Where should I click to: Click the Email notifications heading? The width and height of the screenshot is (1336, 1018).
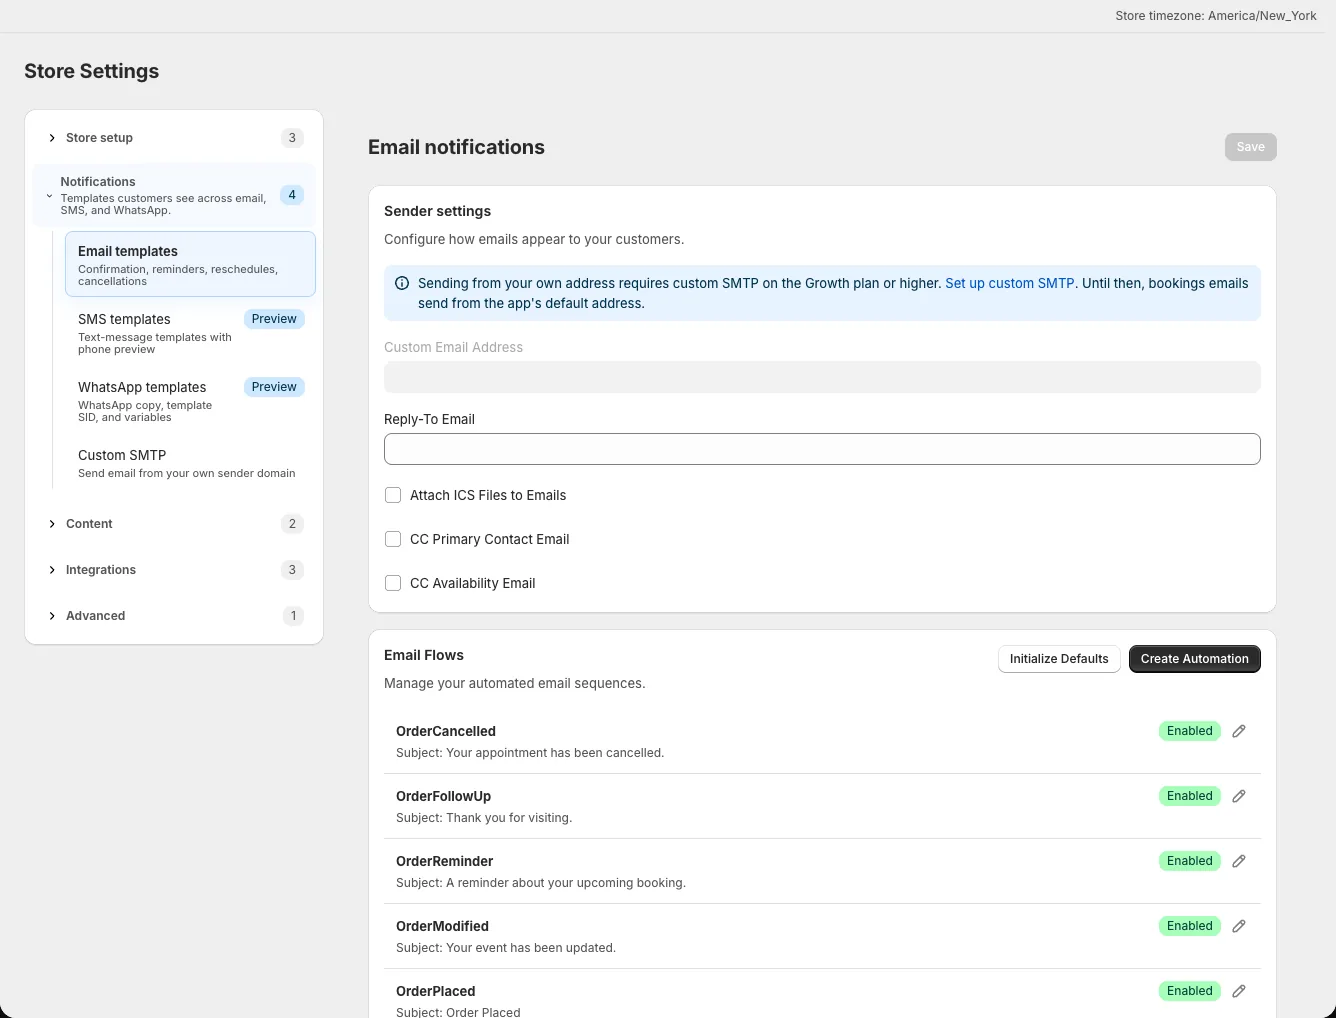tap(456, 147)
